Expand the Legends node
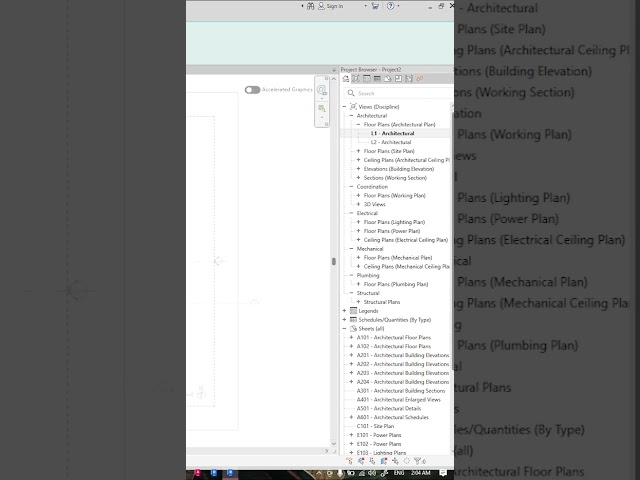The height and width of the screenshot is (480, 640). 344,311
